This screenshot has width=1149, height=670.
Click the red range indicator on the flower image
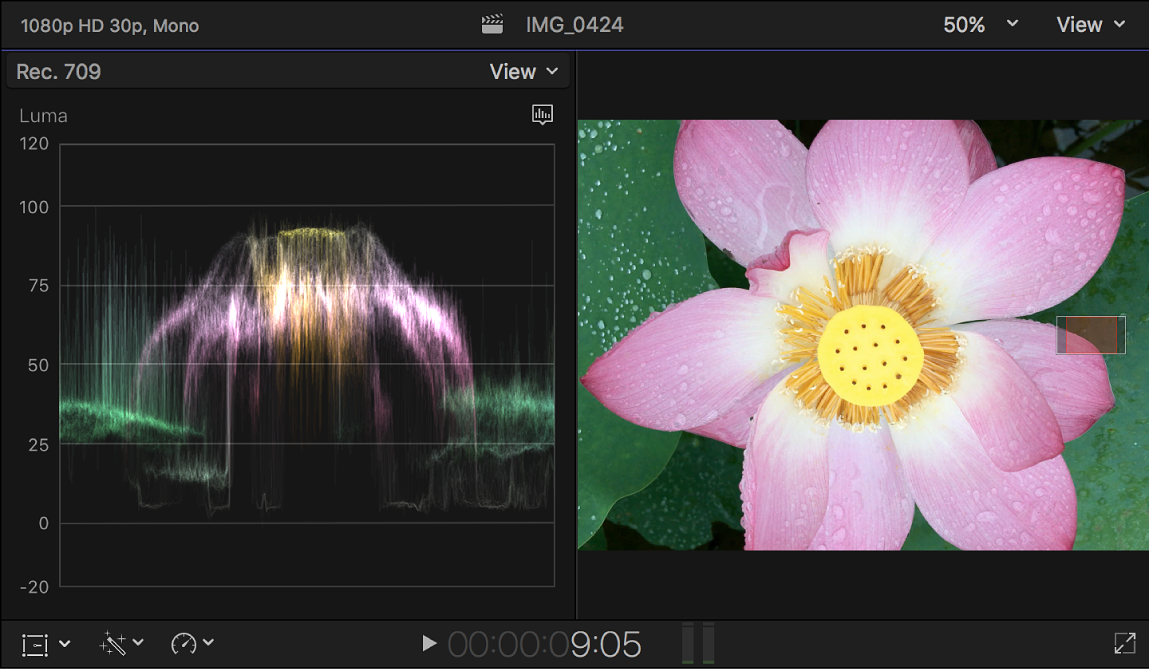point(1090,335)
